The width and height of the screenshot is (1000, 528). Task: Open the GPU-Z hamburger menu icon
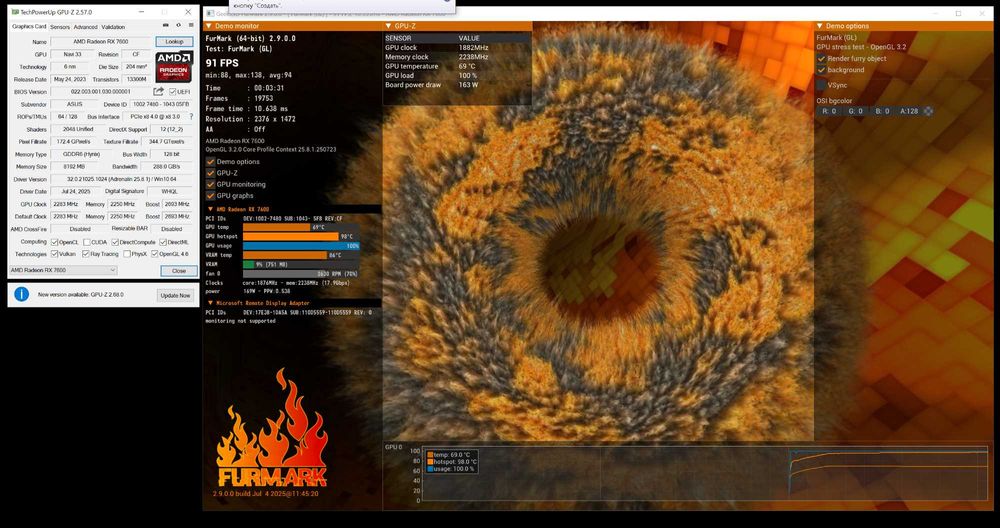click(x=191, y=26)
